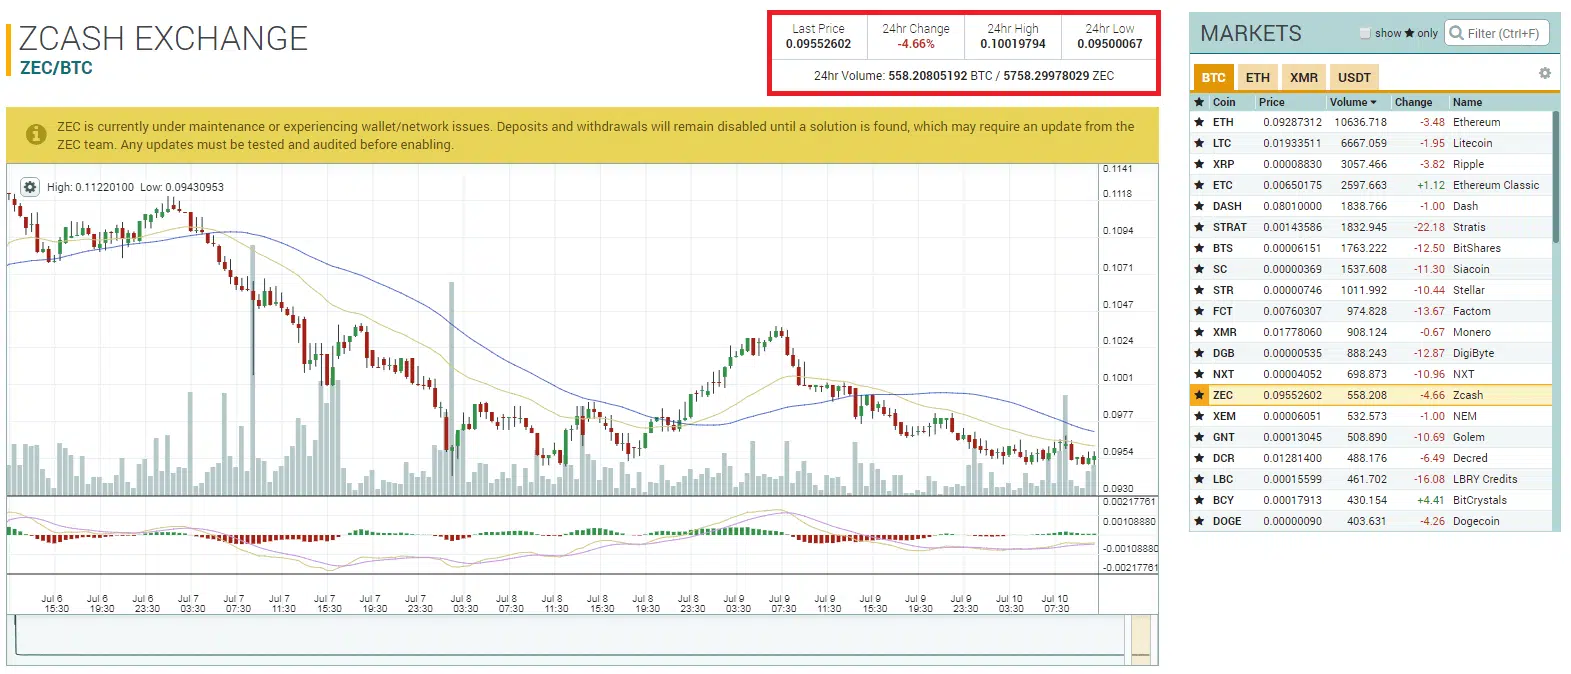Screen dimensions: 1571x674
Task: Open the Ripple market link
Action: (1468, 164)
